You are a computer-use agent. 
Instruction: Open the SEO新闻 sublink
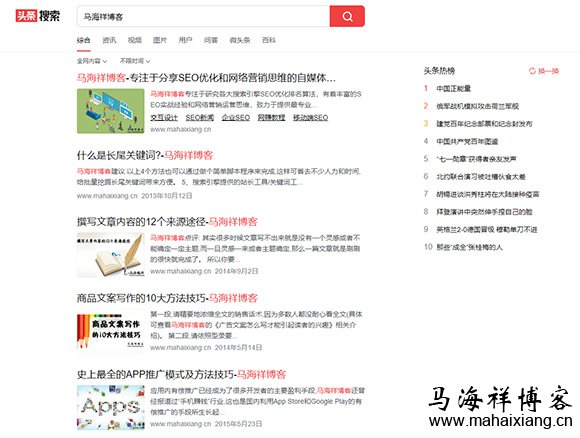click(200, 118)
